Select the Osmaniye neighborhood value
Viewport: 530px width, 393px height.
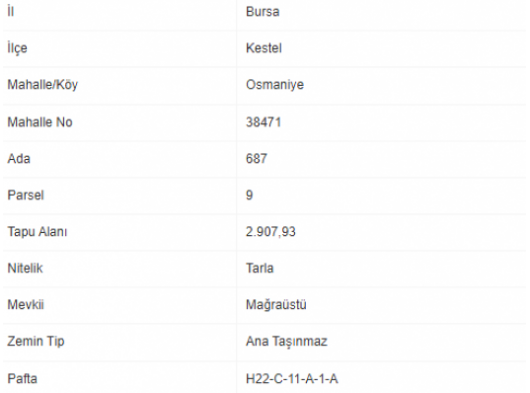click(x=275, y=84)
